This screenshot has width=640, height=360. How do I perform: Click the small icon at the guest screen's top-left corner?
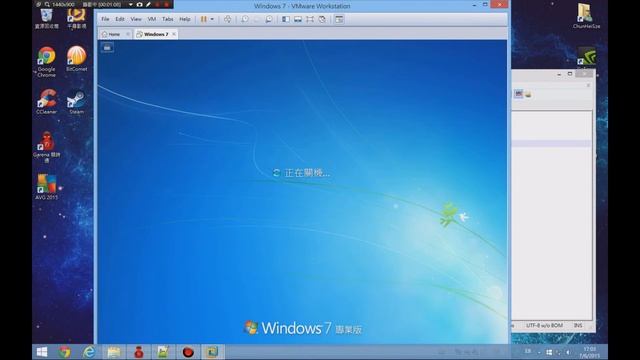pos(107,48)
